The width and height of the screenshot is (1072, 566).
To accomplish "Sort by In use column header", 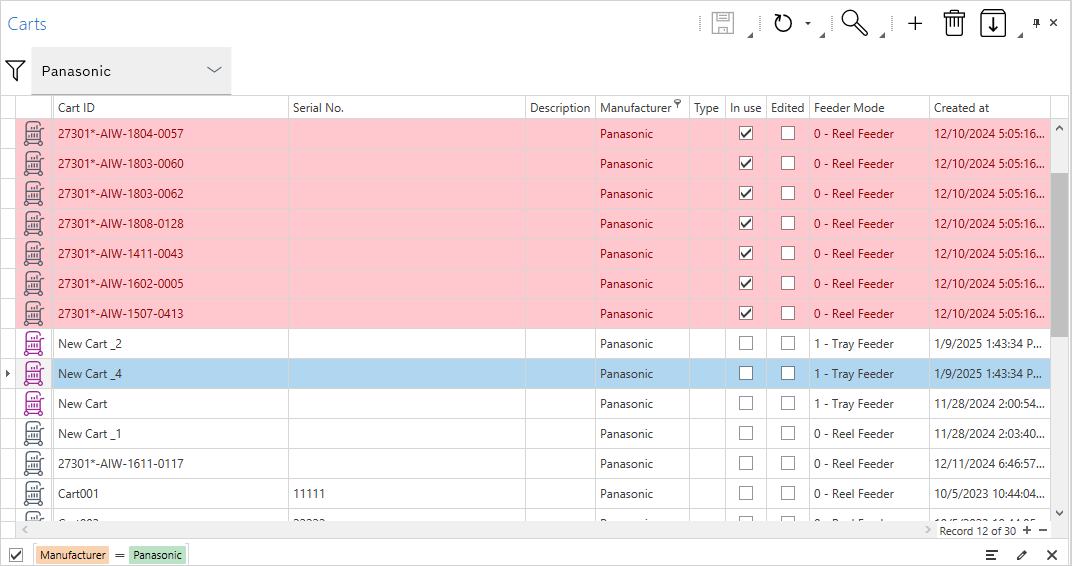I will pos(745,107).
